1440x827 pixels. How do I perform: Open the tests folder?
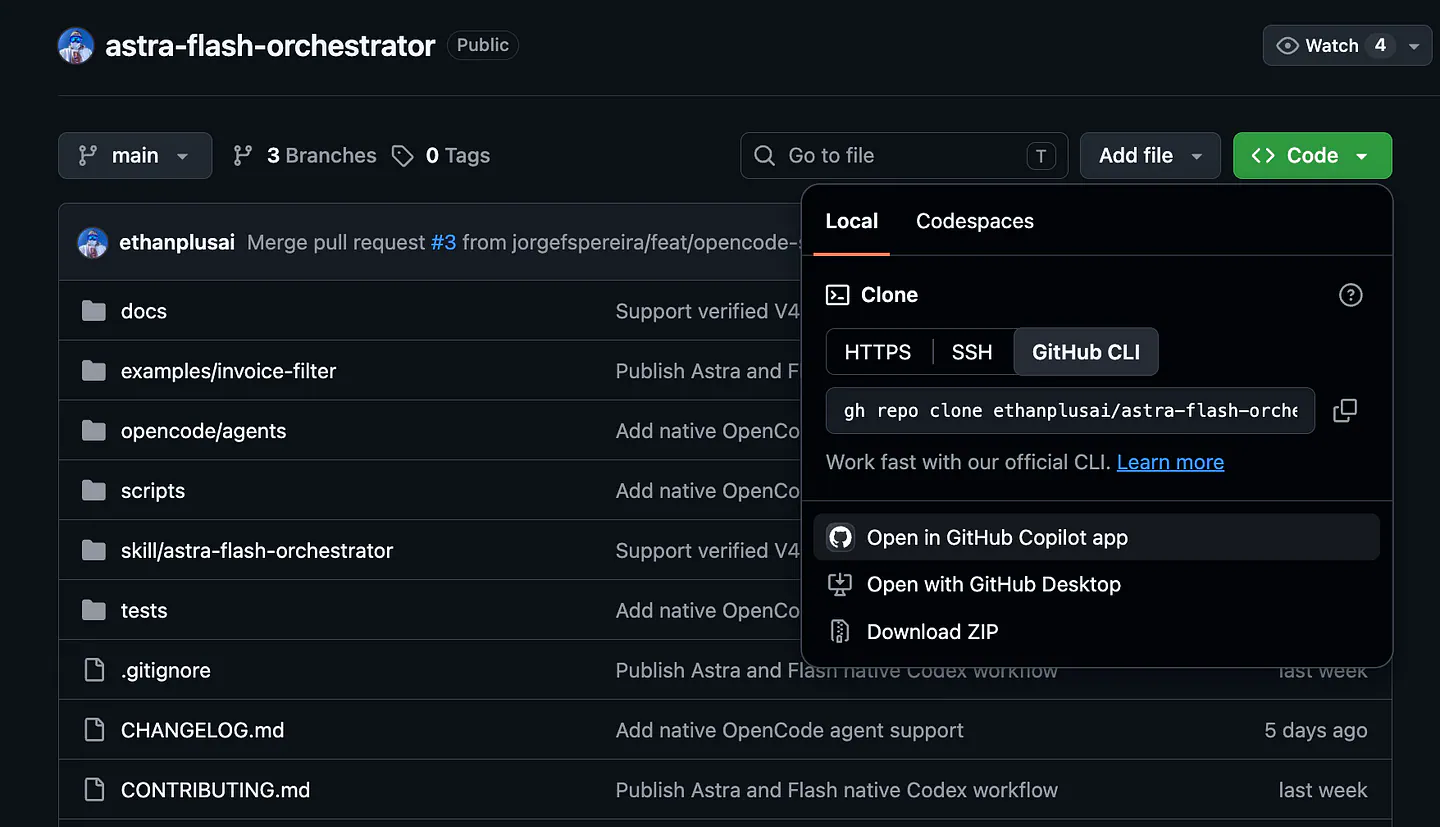pos(144,611)
